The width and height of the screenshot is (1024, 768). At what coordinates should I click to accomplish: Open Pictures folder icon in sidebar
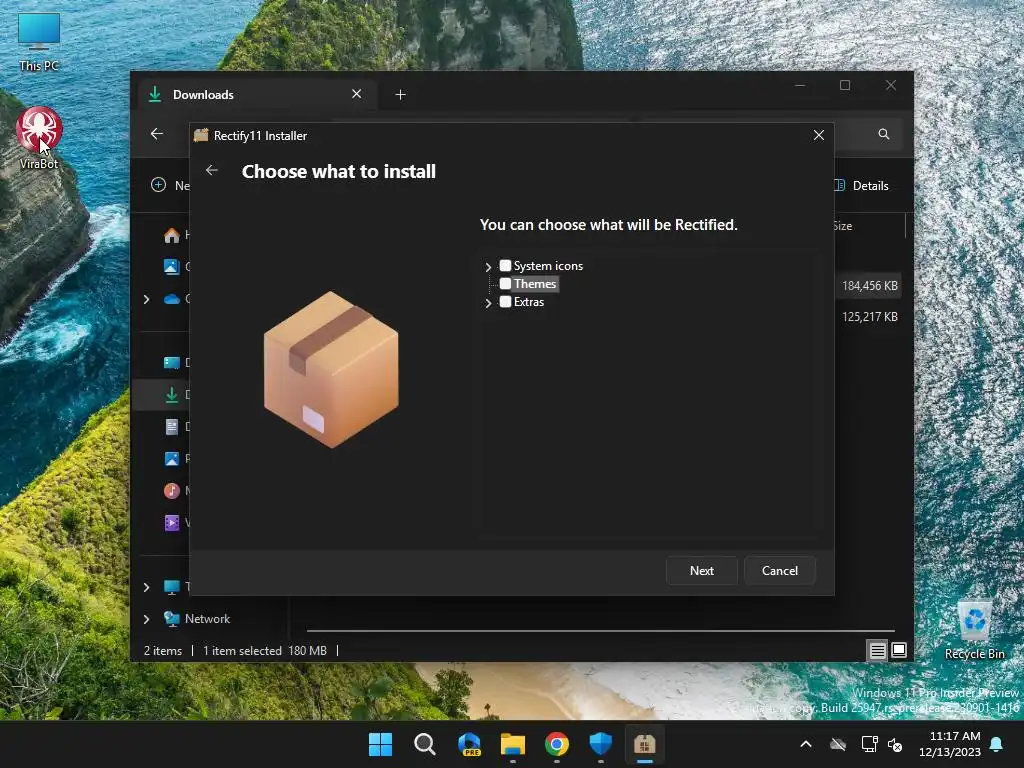(172, 458)
